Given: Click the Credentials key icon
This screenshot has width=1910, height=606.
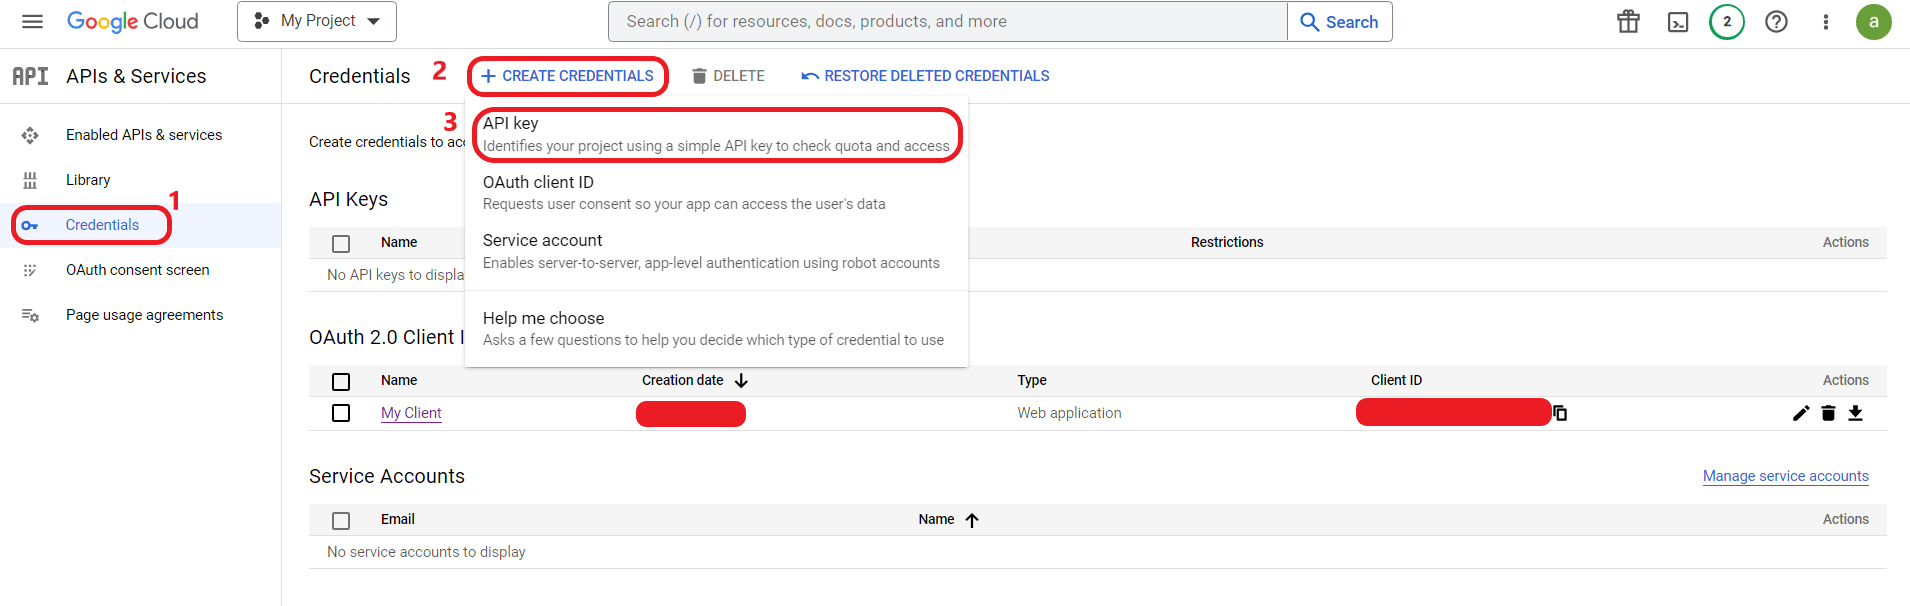Looking at the screenshot, I should [30, 225].
